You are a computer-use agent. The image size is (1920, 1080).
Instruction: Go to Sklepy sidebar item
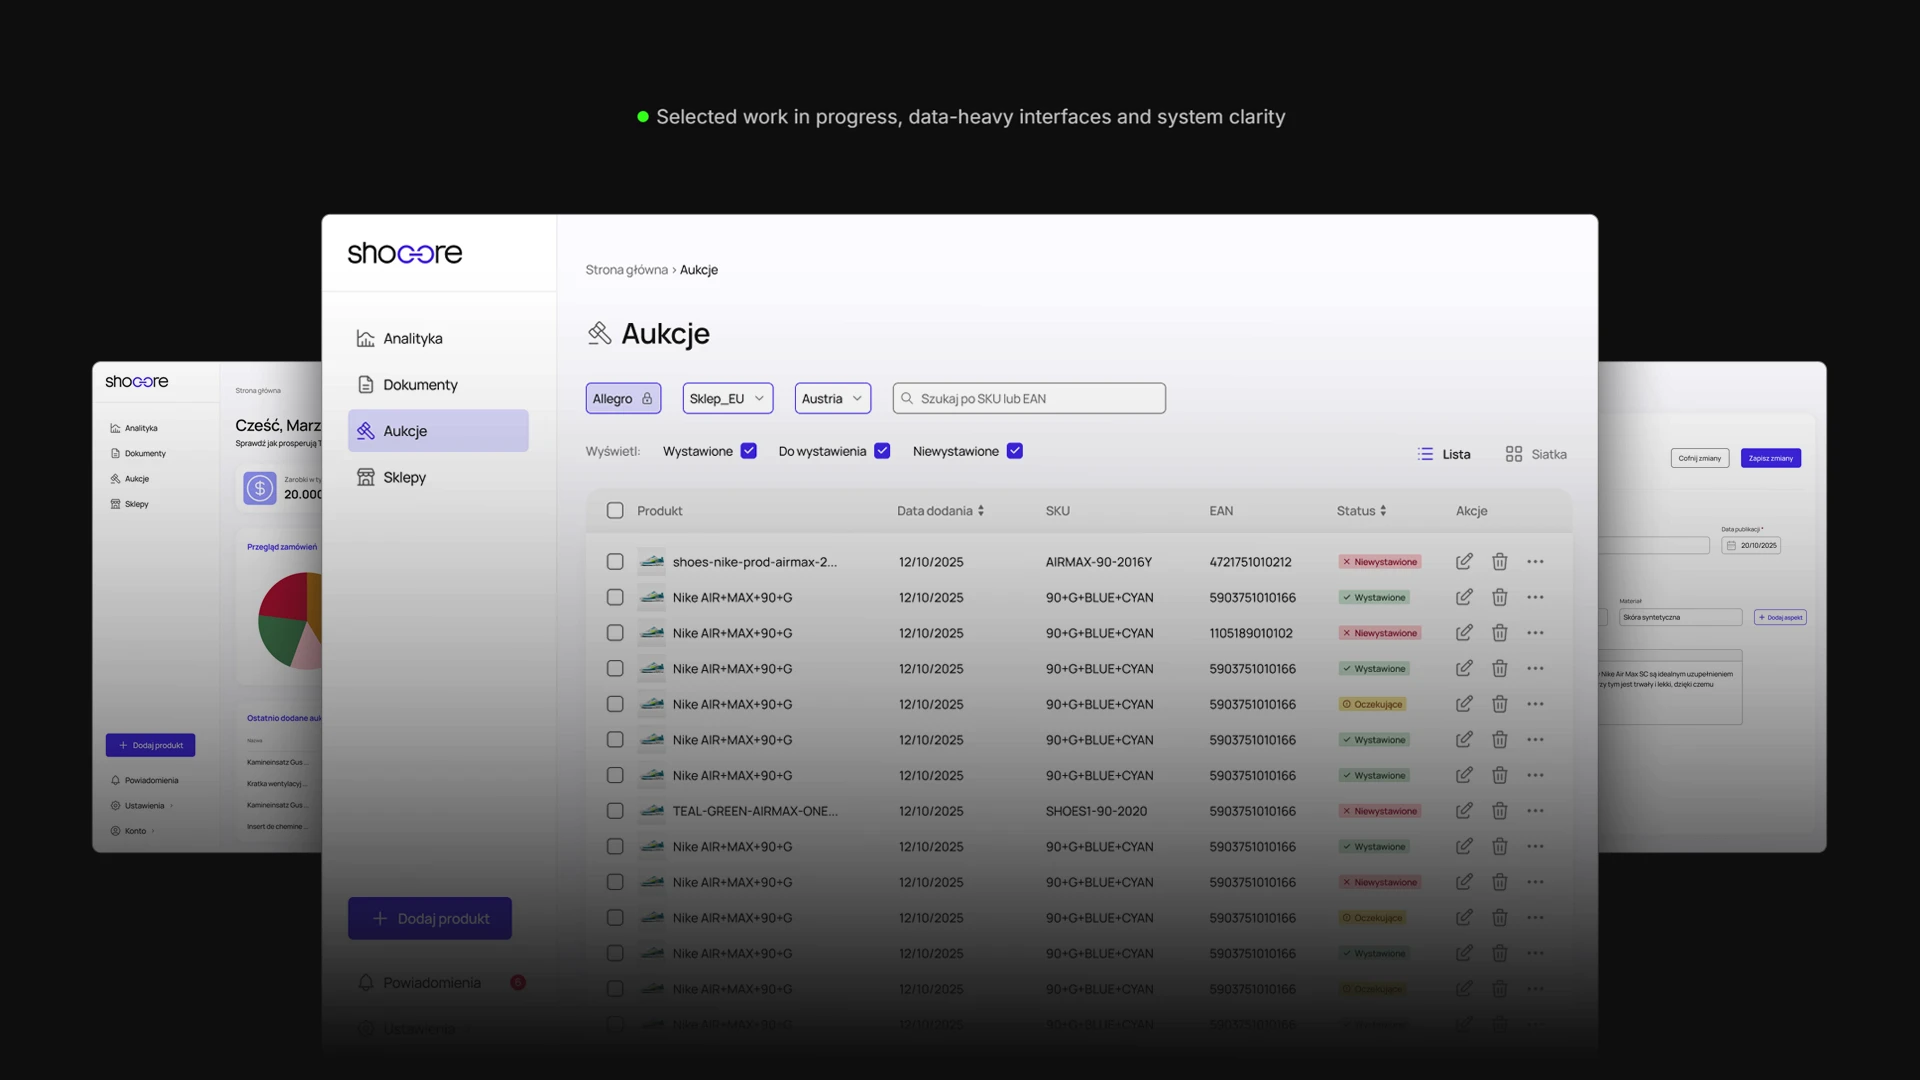404,478
